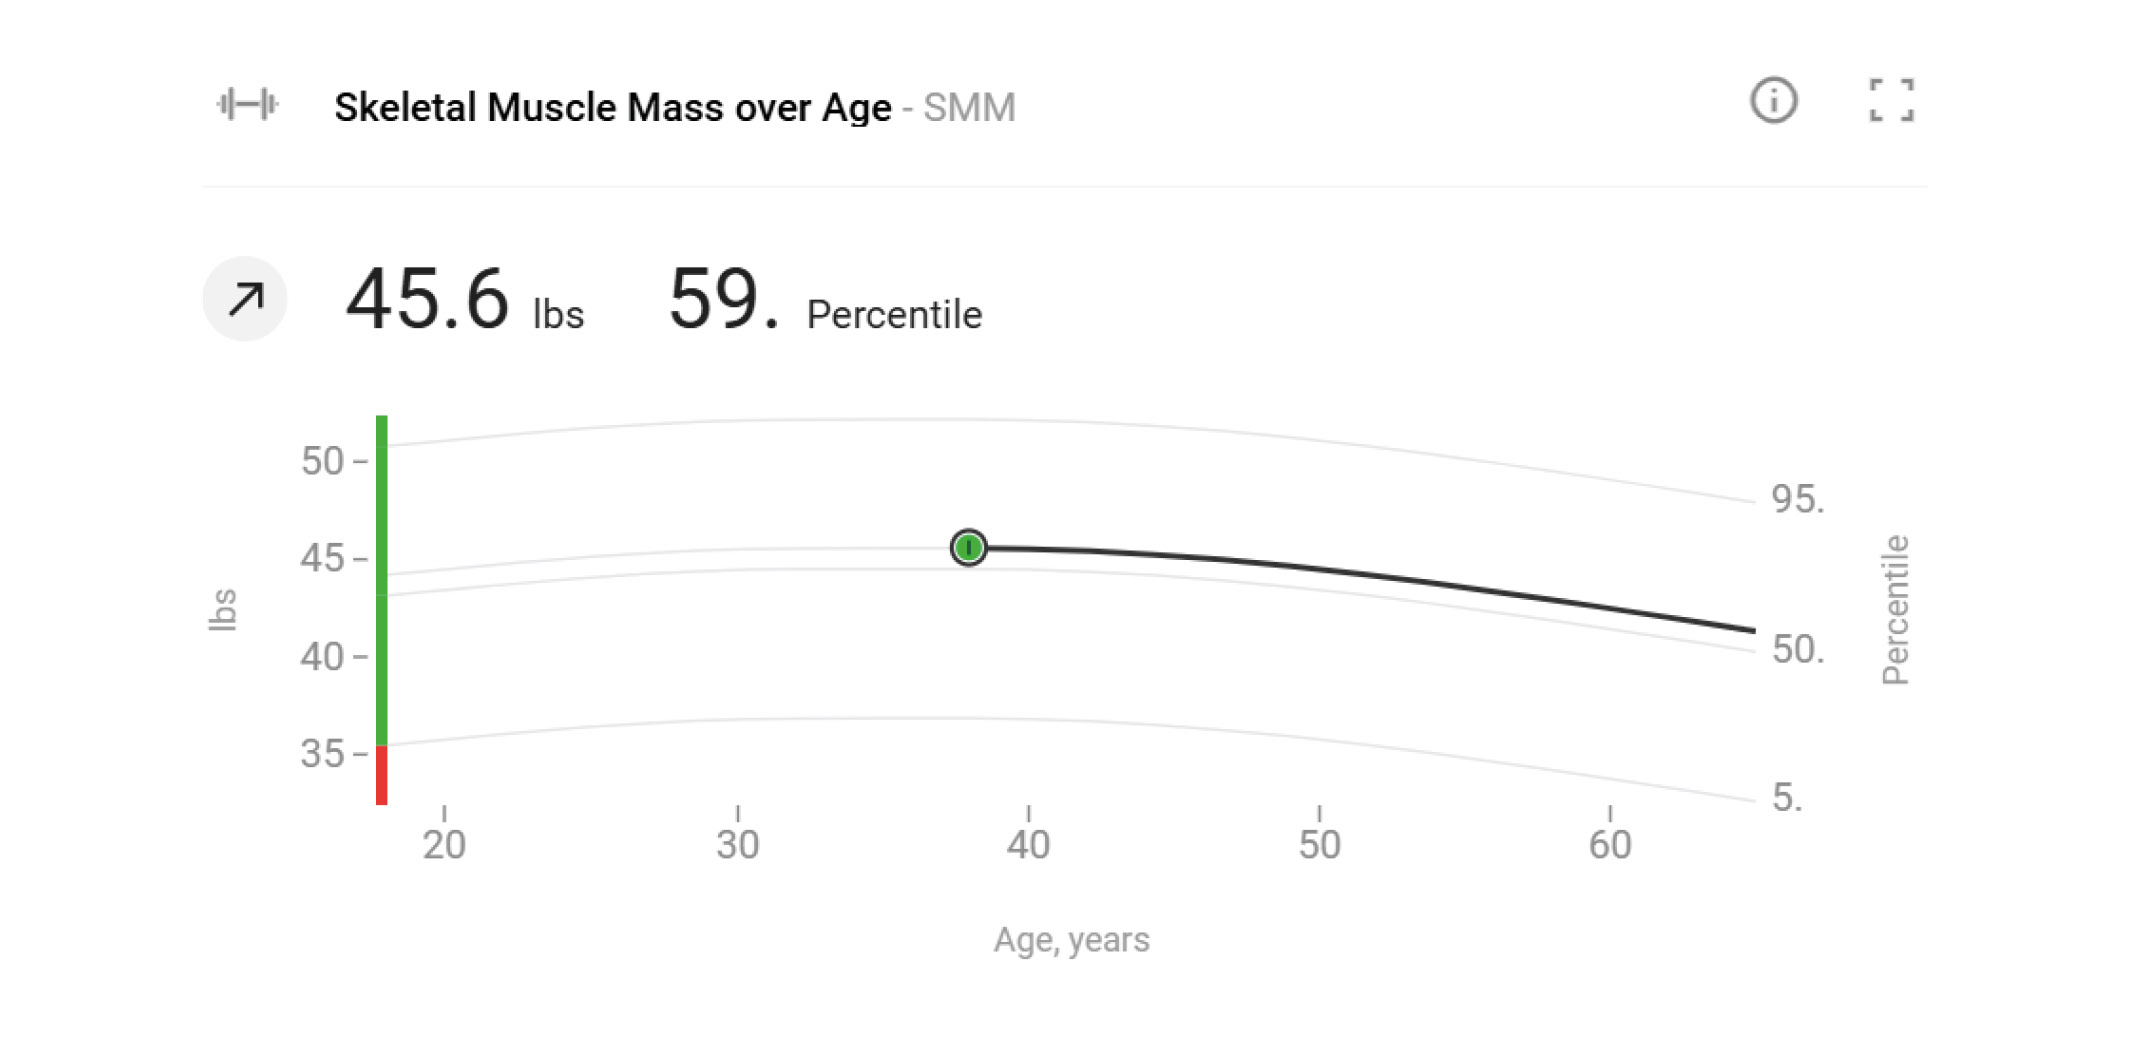Click the age 20 tick label

coord(444,845)
